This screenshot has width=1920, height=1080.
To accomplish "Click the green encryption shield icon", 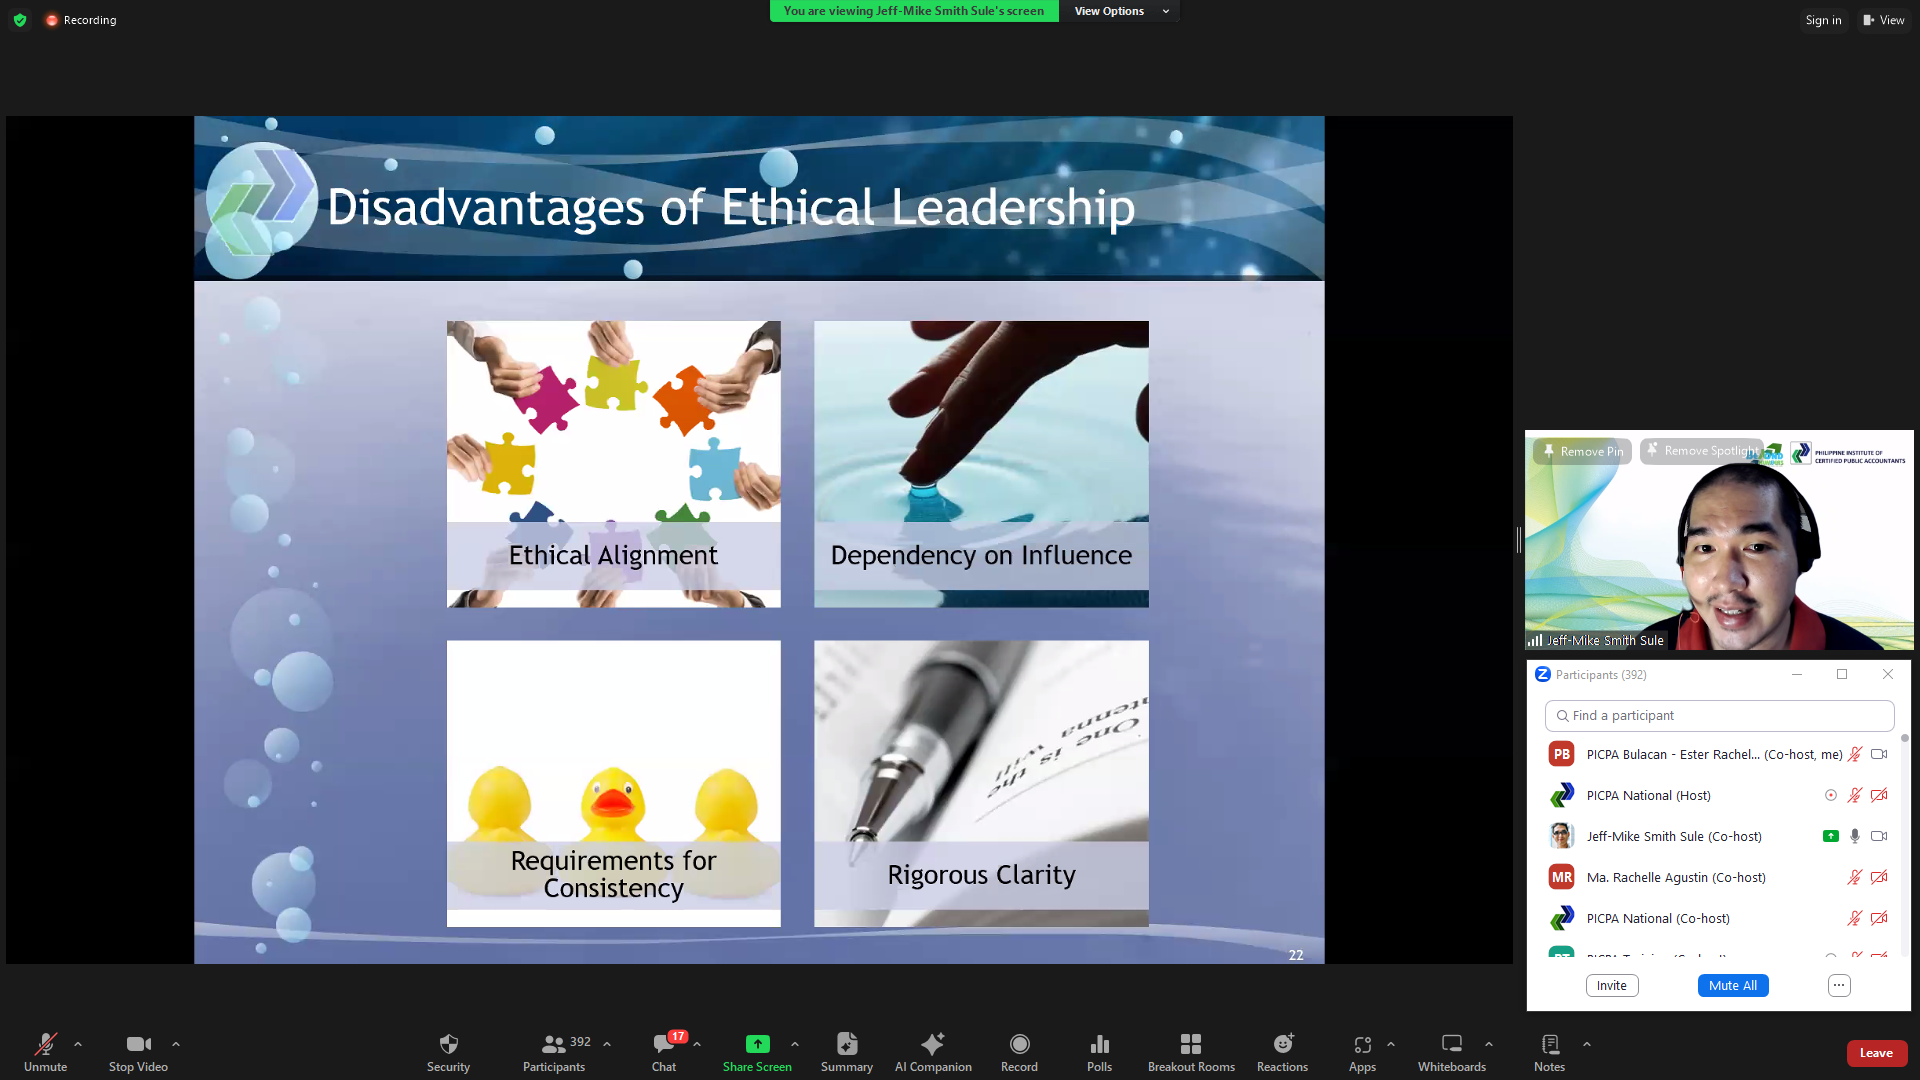I will pos(20,20).
